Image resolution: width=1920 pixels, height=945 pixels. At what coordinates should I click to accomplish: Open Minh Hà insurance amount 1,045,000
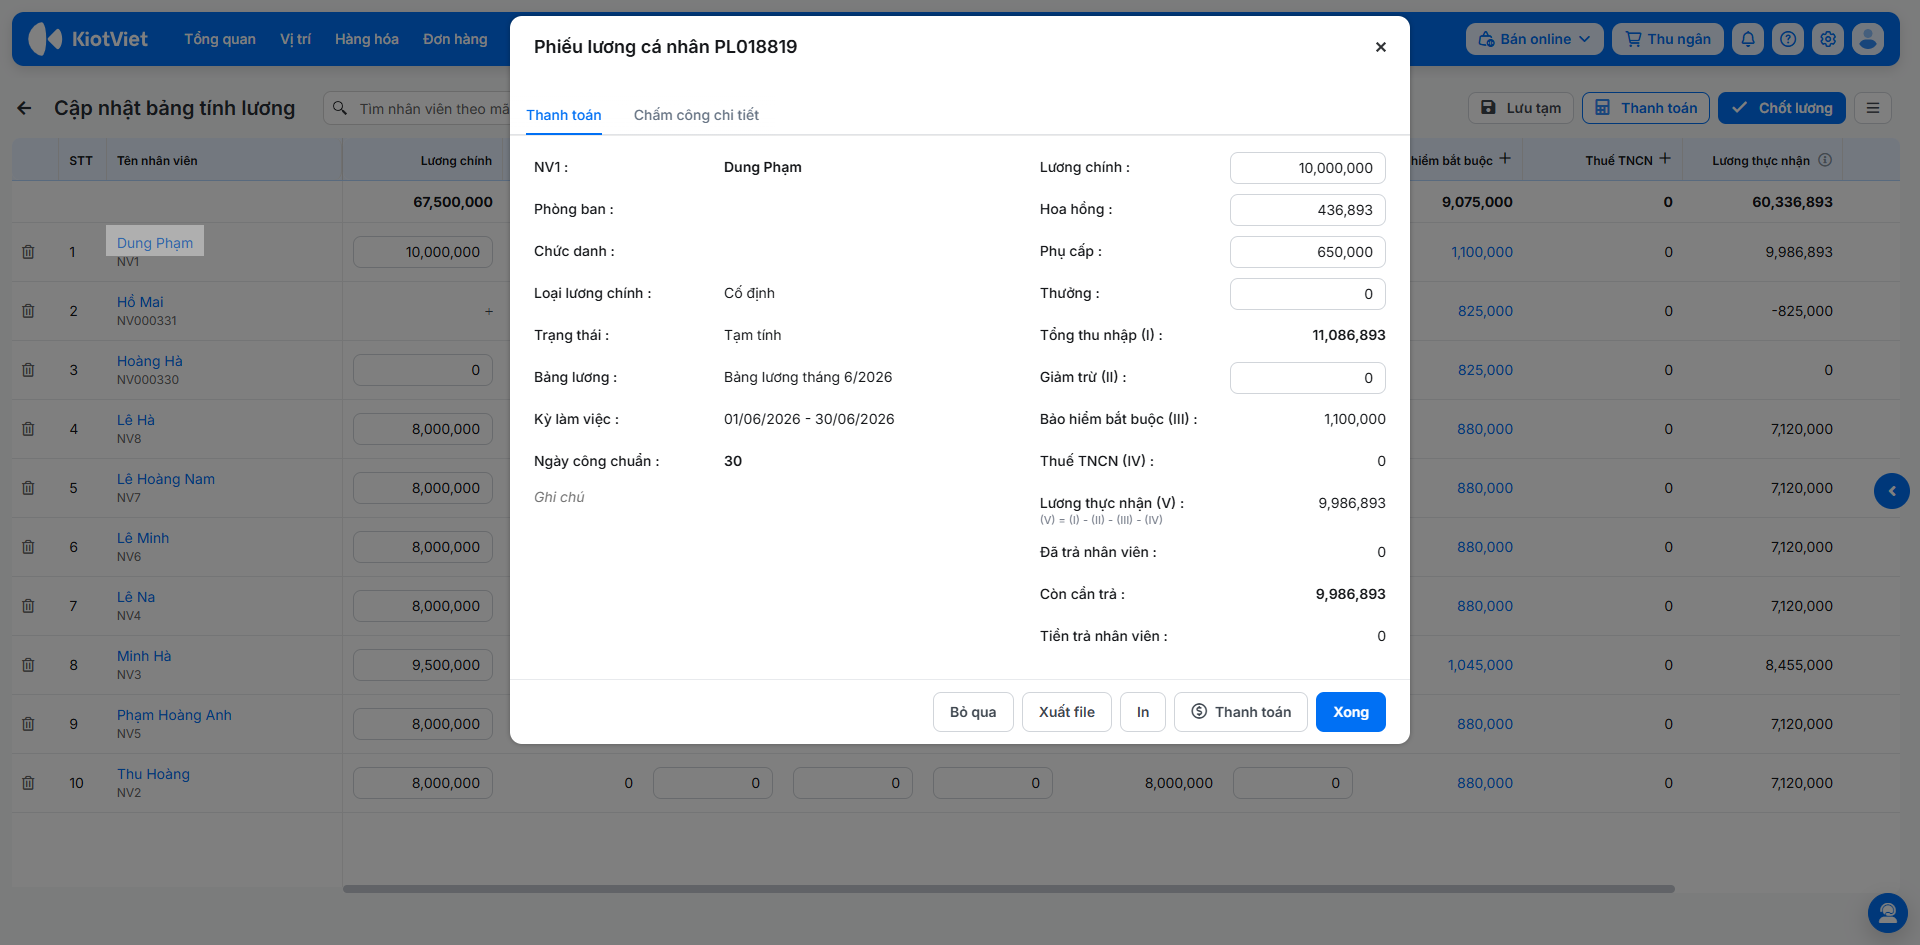(1480, 665)
